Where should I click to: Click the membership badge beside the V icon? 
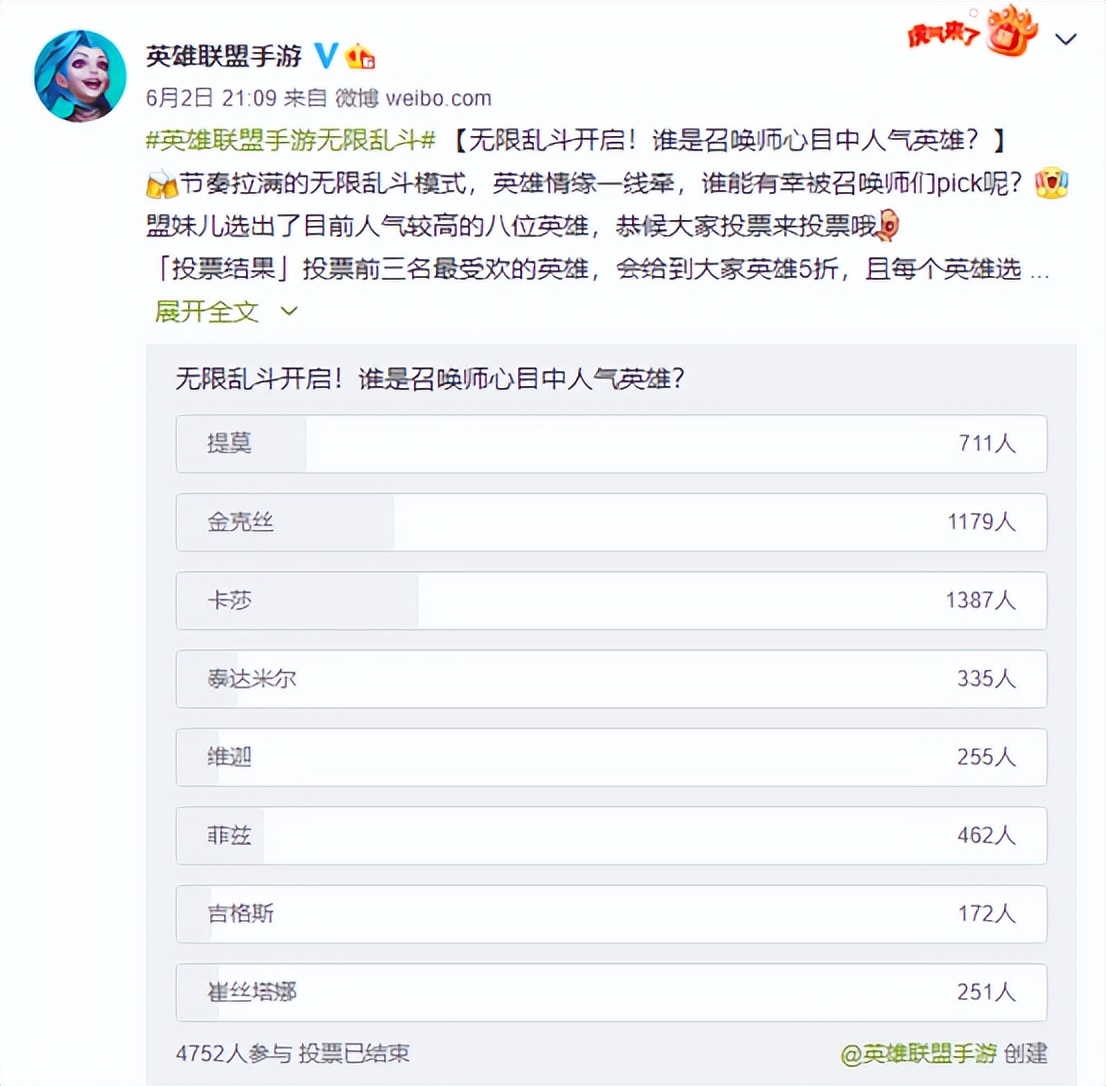363,57
